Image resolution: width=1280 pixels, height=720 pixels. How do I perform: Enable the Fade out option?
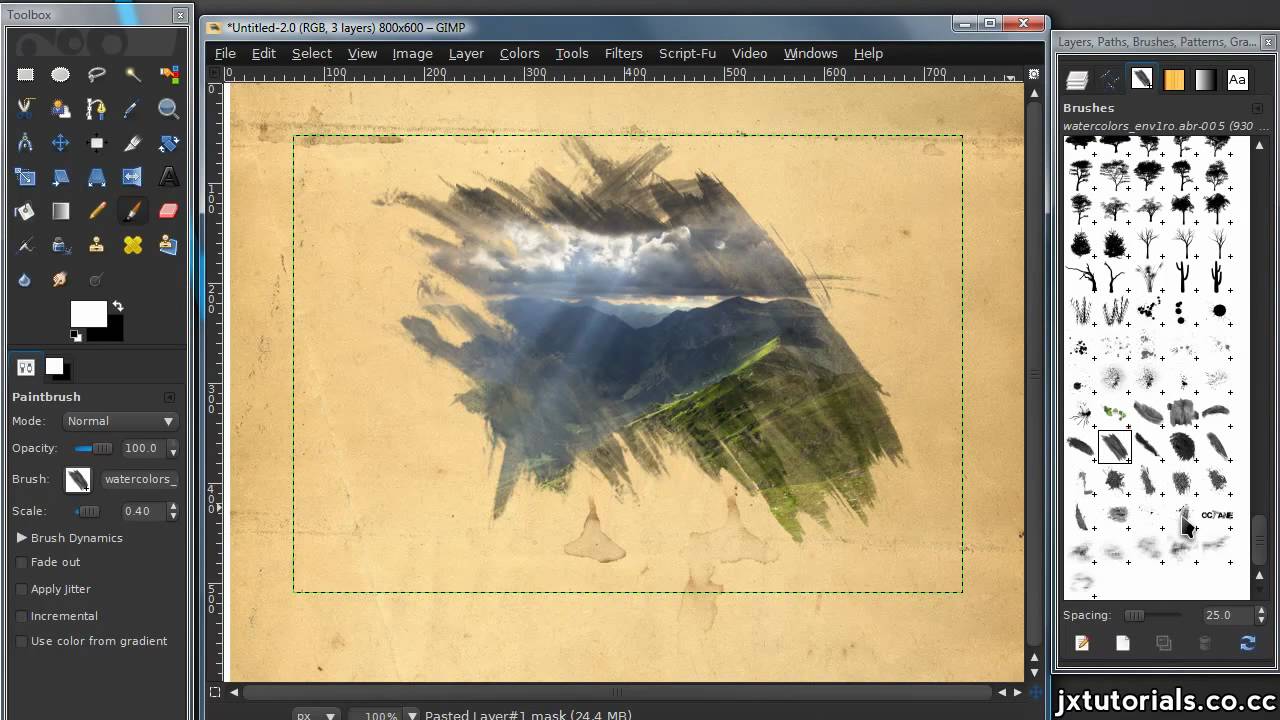[x=21, y=562]
